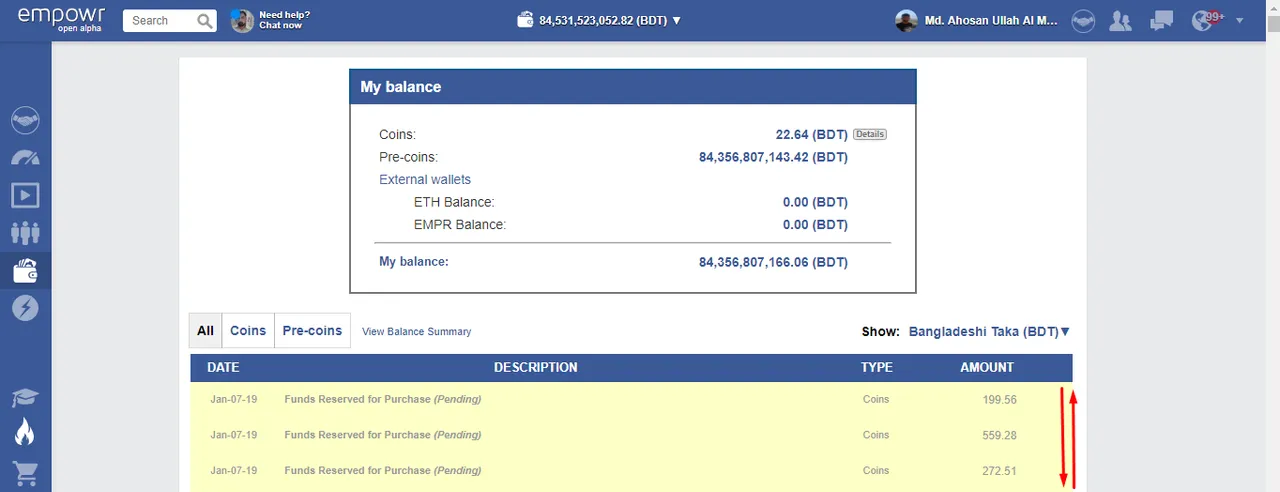The height and width of the screenshot is (492, 1280).
Task: Click the Need help? Chat now link
Action: tap(285, 20)
